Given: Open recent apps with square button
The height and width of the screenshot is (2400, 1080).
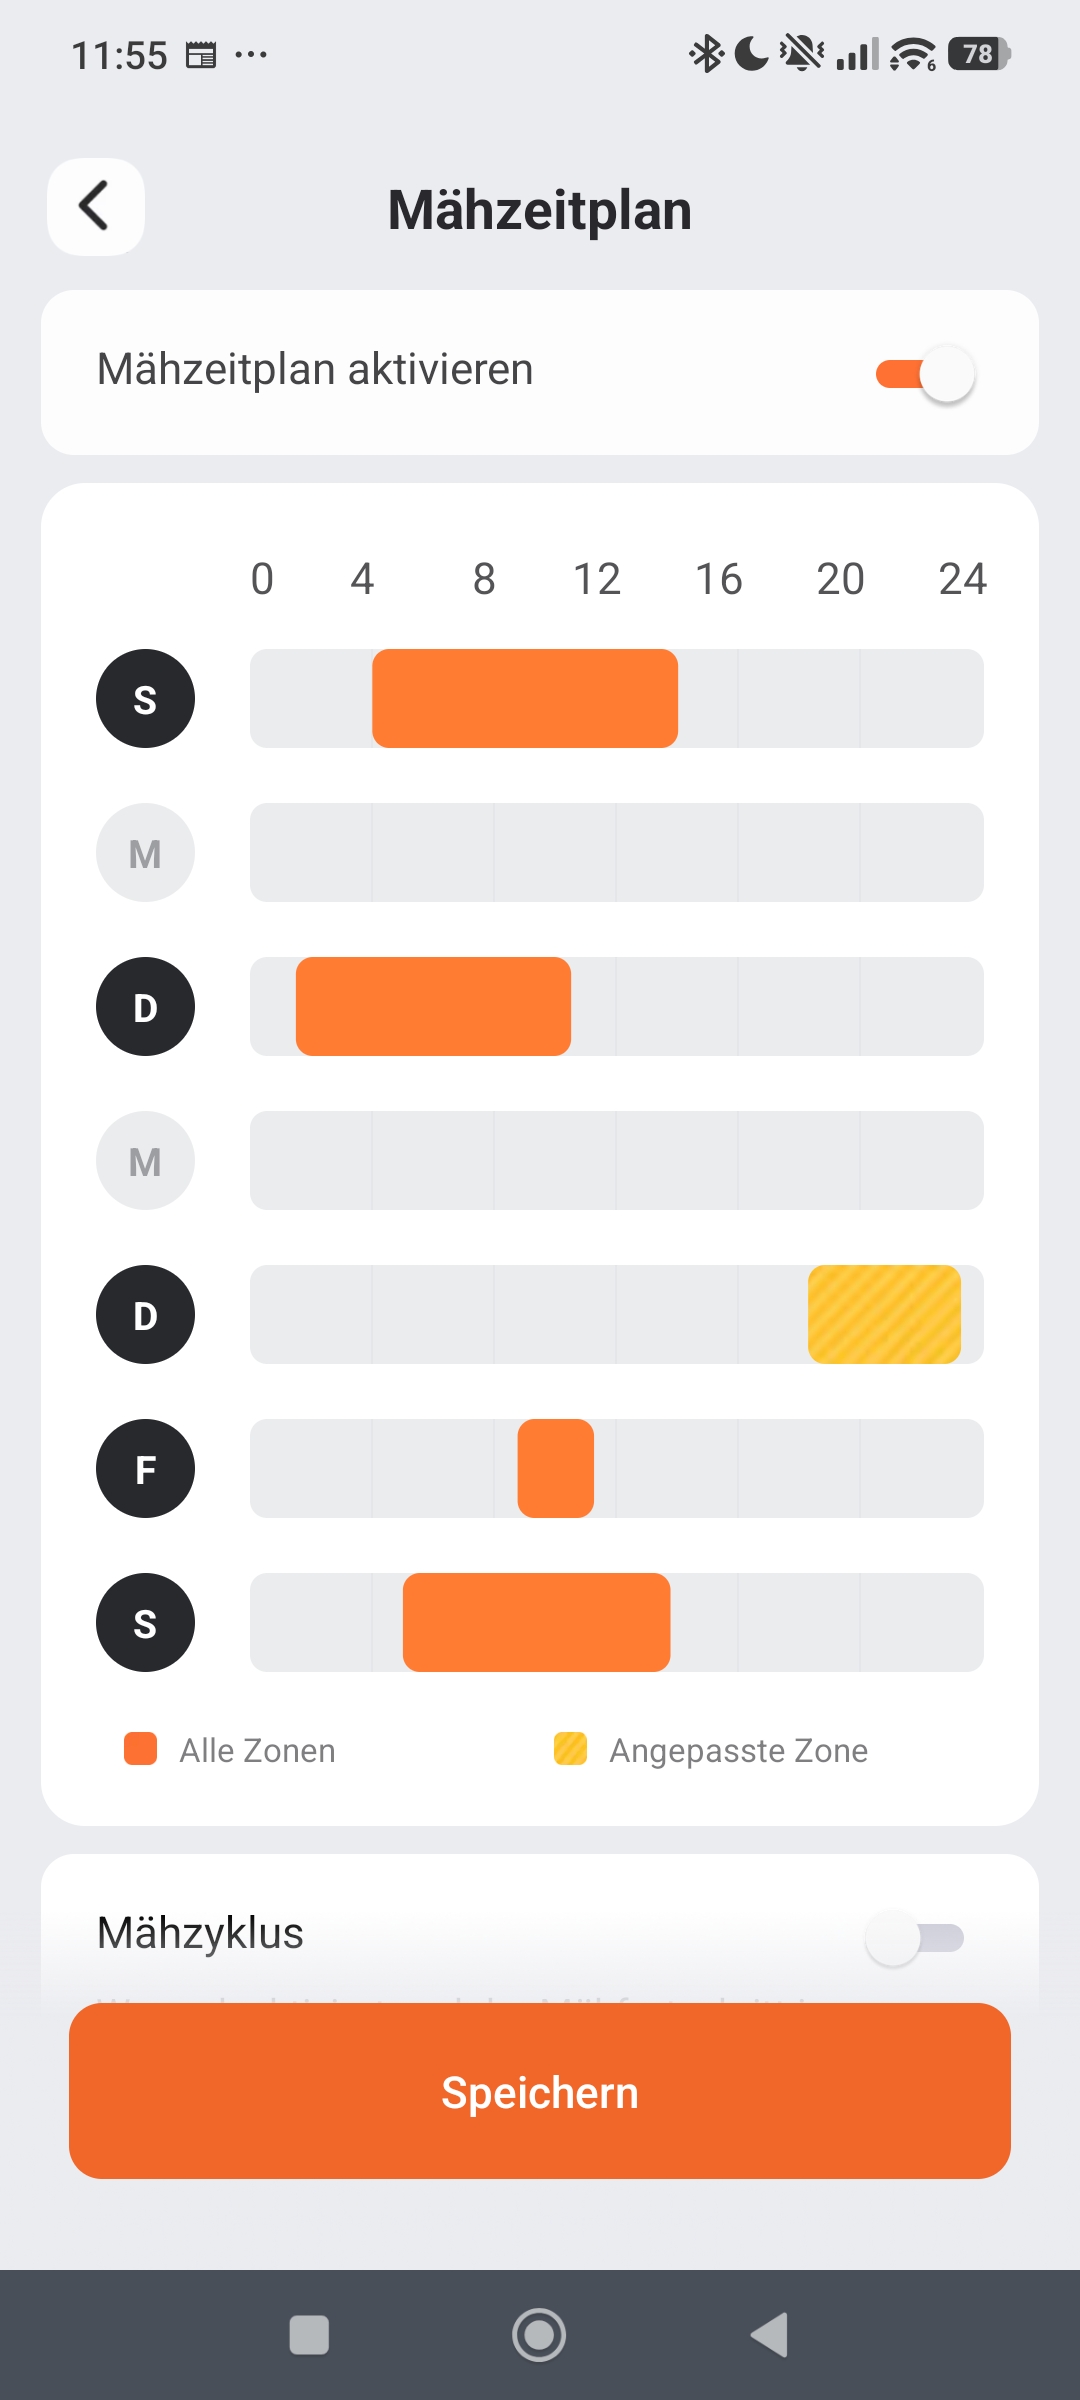Looking at the screenshot, I should 309,2336.
